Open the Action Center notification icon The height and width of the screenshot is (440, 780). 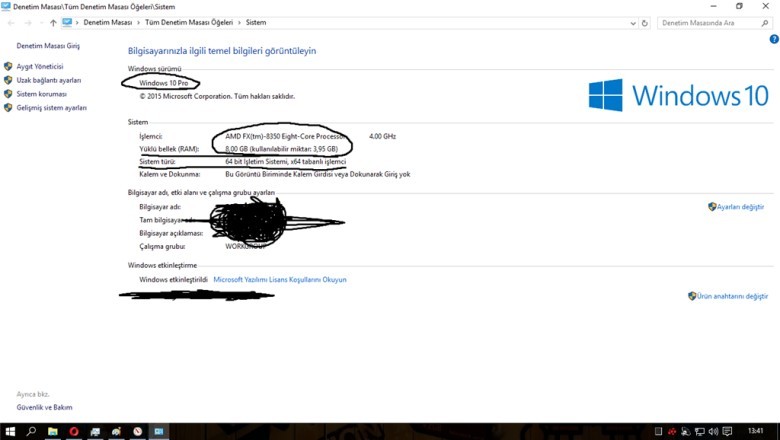coord(727,432)
